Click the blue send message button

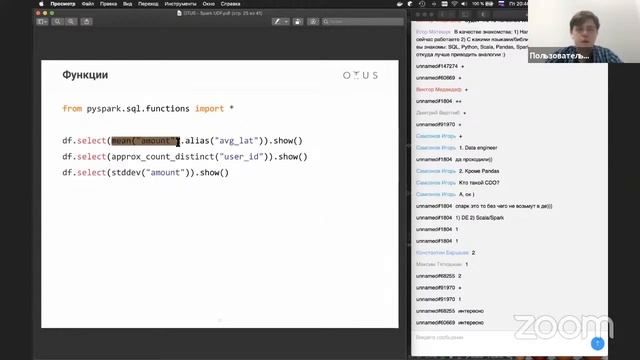[x=598, y=343]
